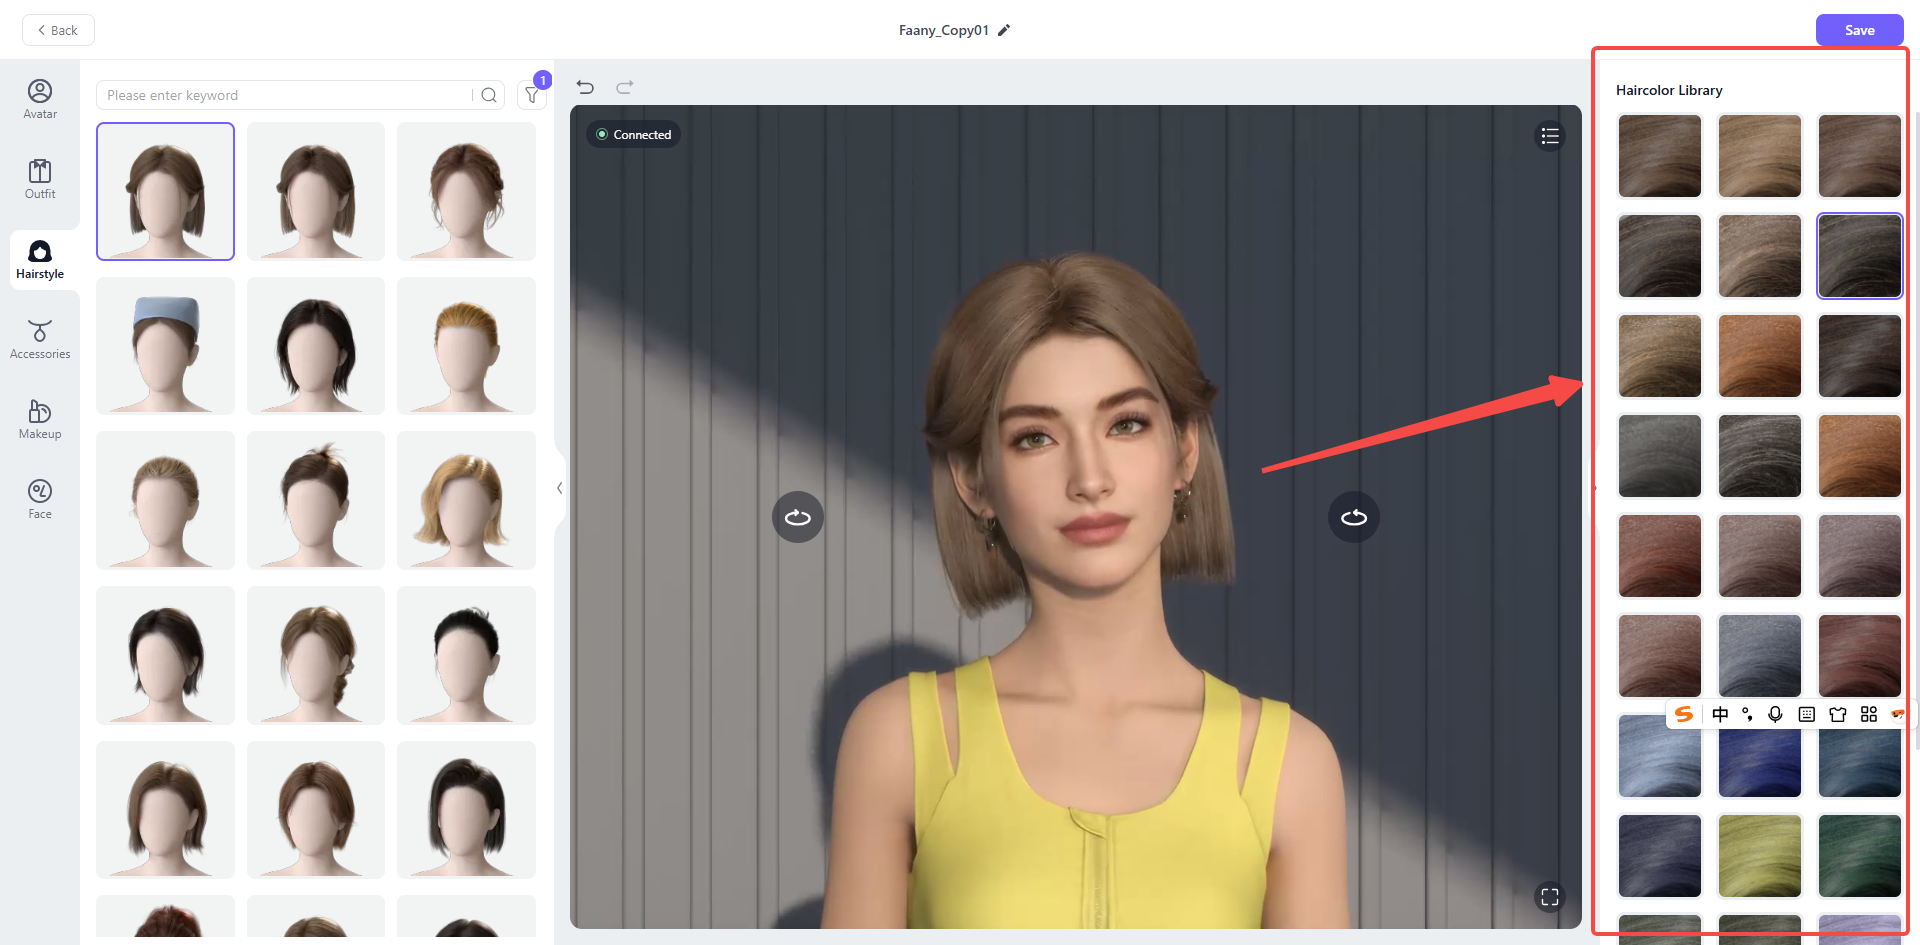The height and width of the screenshot is (945, 1920).
Task: Toggle the IME punctuation mode icon
Action: (1747, 714)
